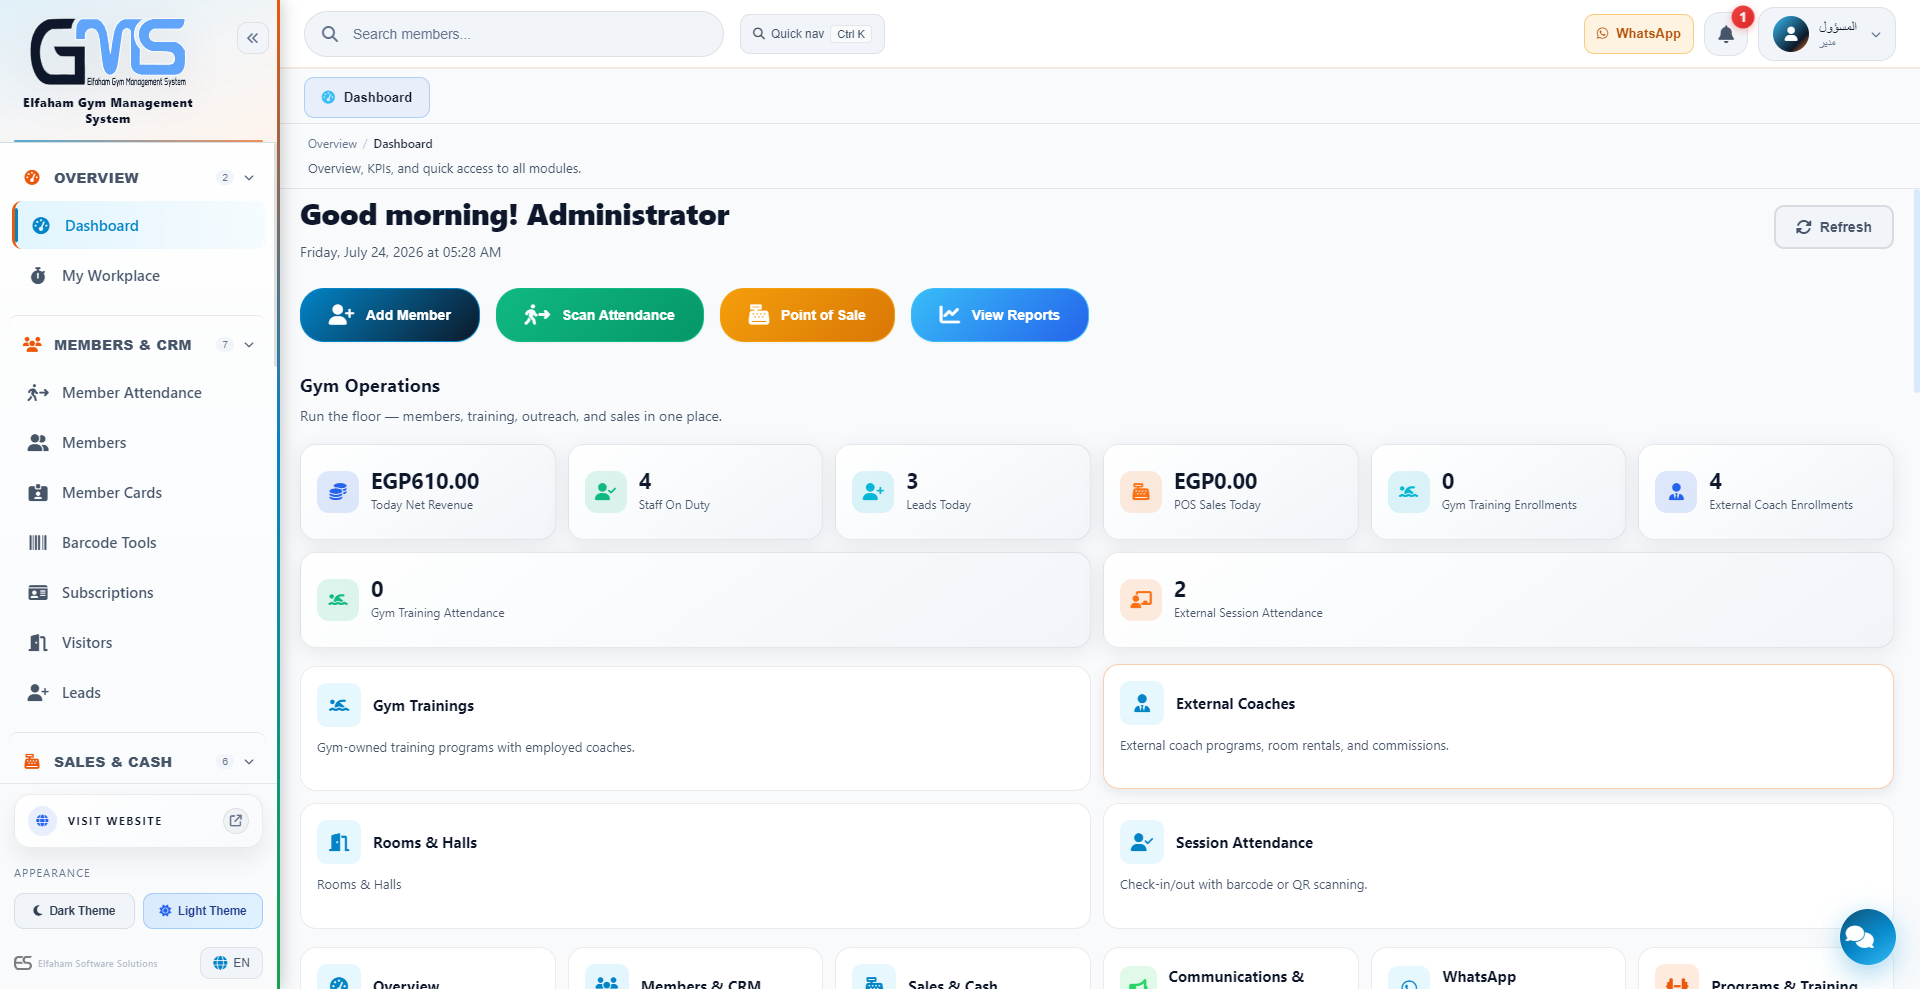The width and height of the screenshot is (1920, 989).
Task: Click the Today Net Revenue coins icon
Action: click(x=338, y=492)
